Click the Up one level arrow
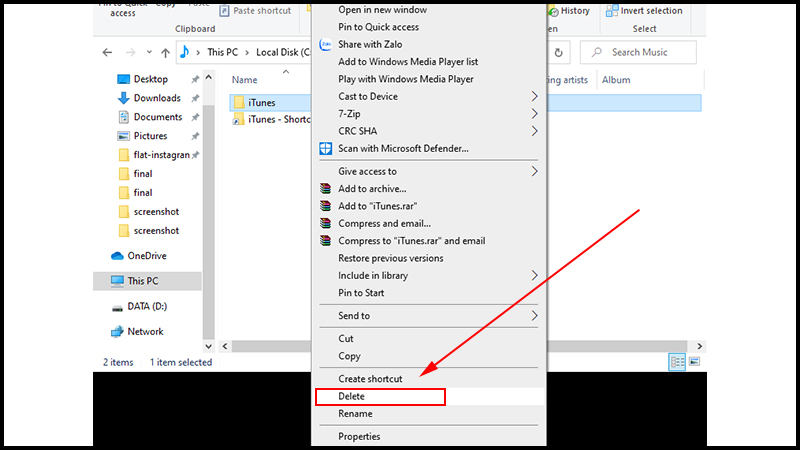The width and height of the screenshot is (800, 450). pyautogui.click(x=165, y=52)
